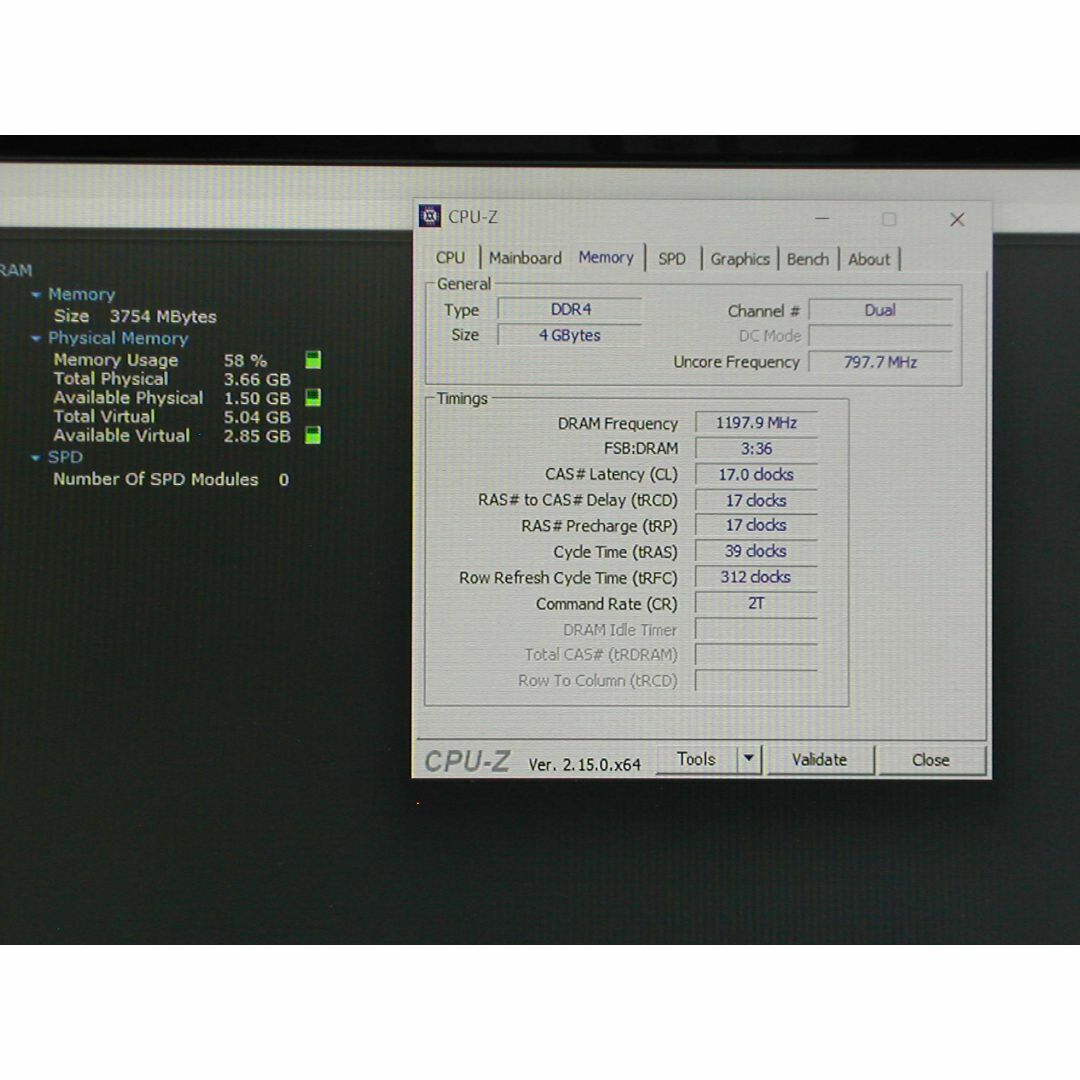Image resolution: width=1080 pixels, height=1080 pixels.
Task: Click the Close button in CPU-Z
Action: point(931,760)
